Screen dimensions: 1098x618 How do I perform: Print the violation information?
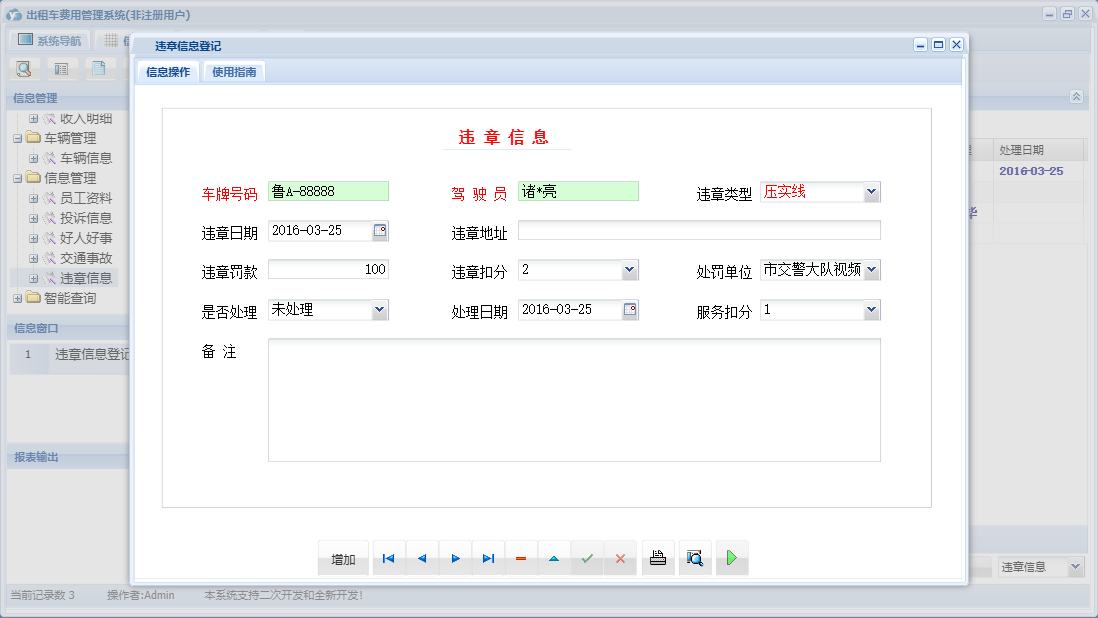(658, 558)
